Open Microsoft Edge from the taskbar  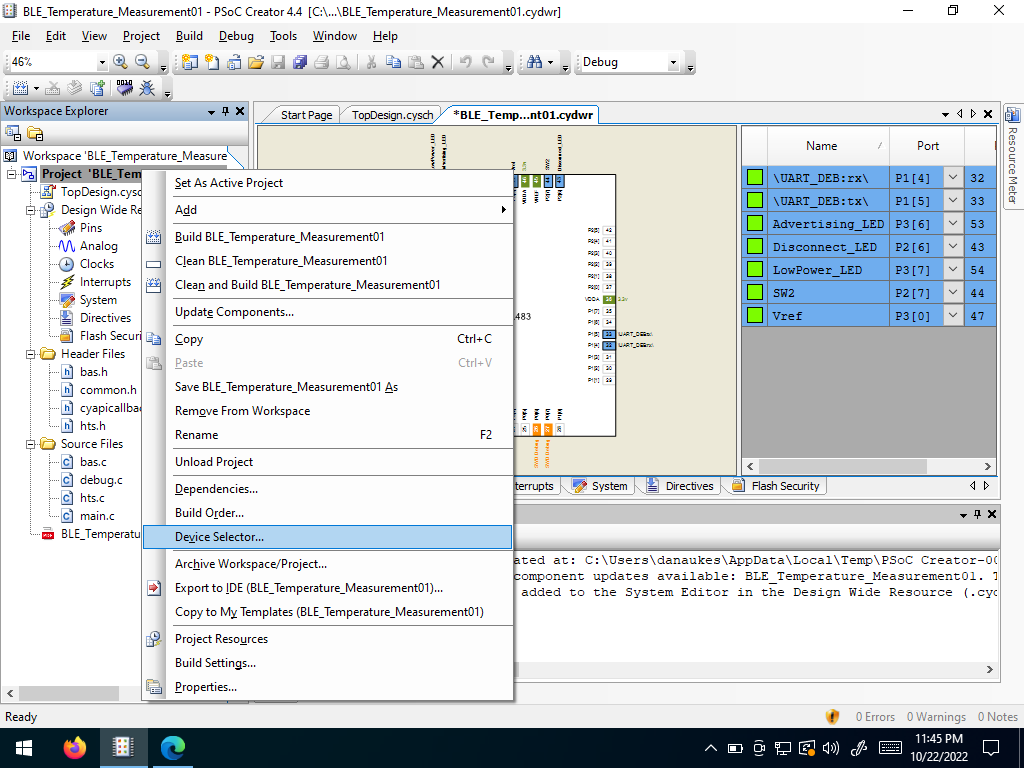click(173, 748)
